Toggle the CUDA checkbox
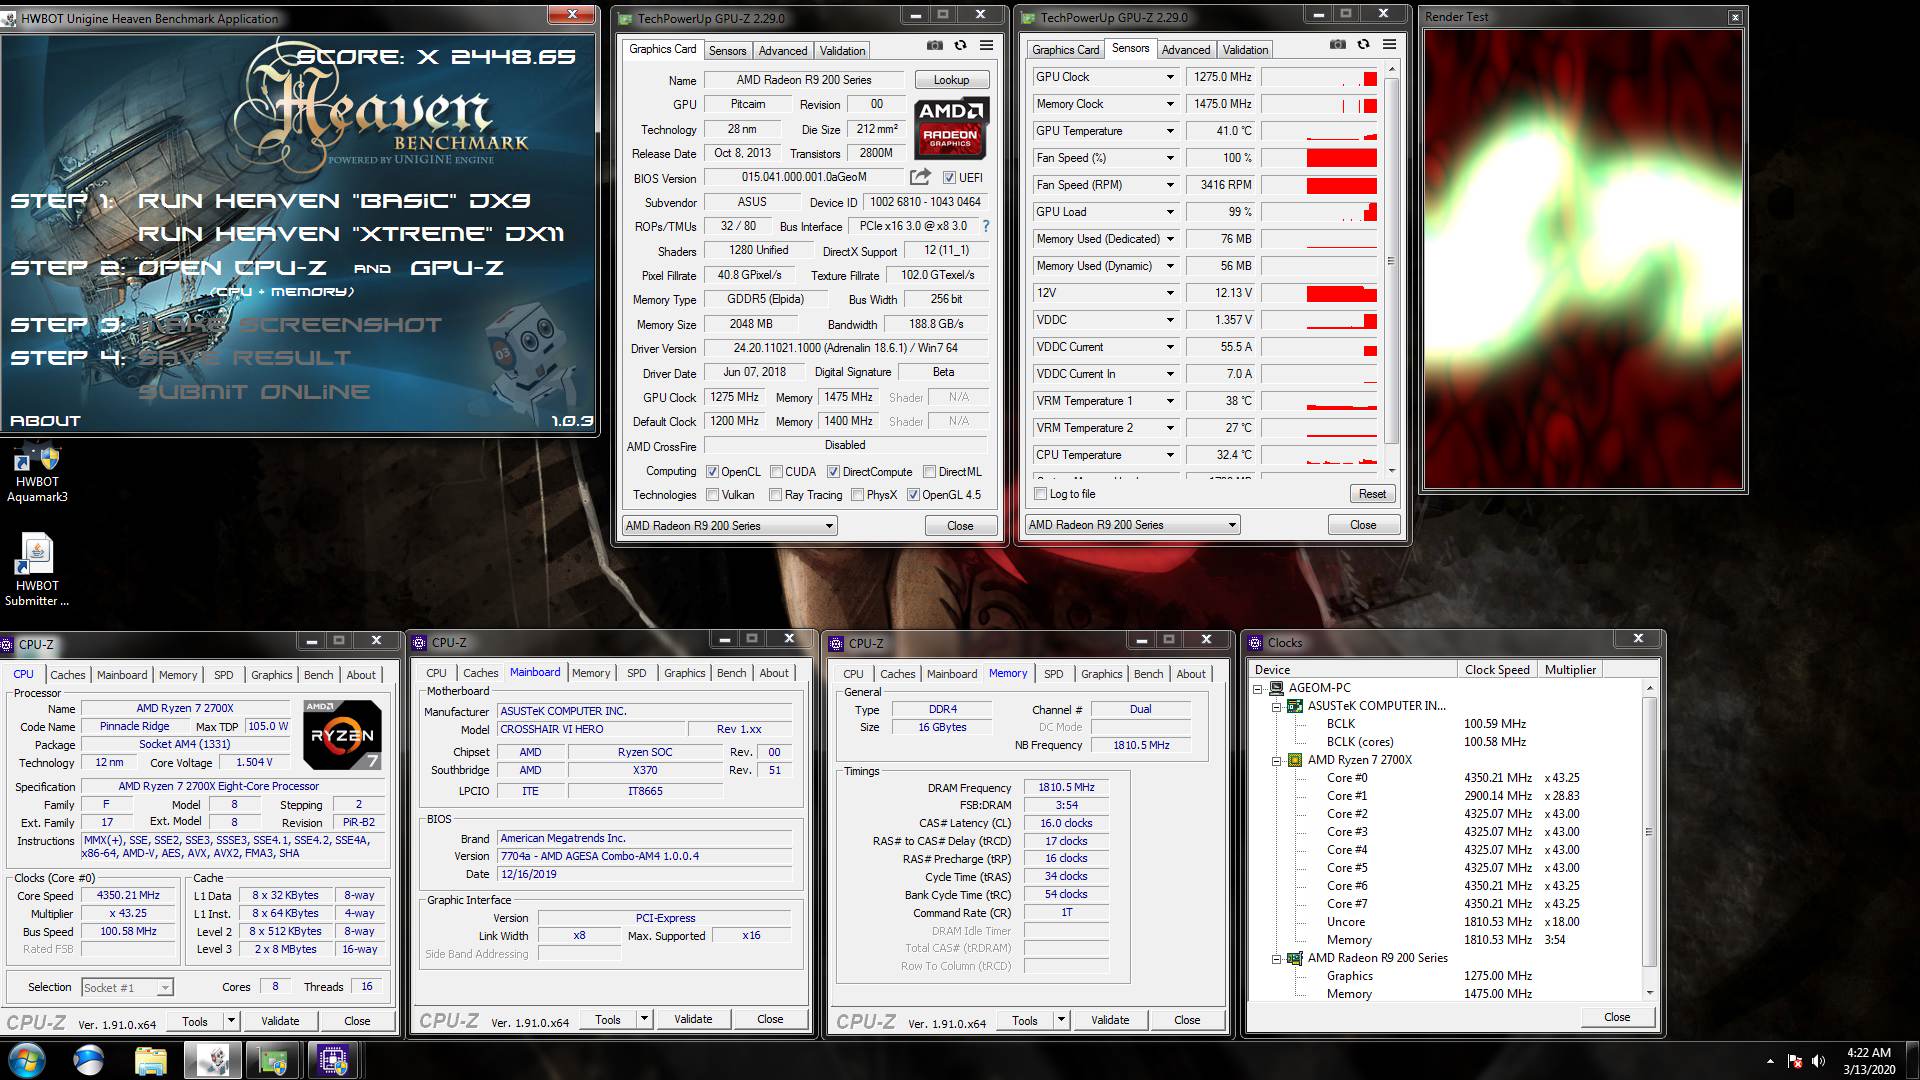 [776, 472]
